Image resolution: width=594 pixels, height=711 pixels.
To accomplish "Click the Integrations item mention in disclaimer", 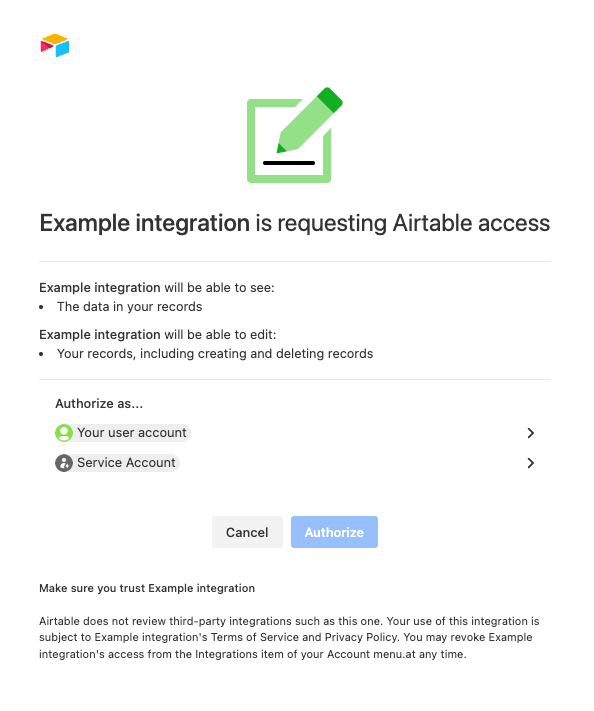I will point(236,654).
